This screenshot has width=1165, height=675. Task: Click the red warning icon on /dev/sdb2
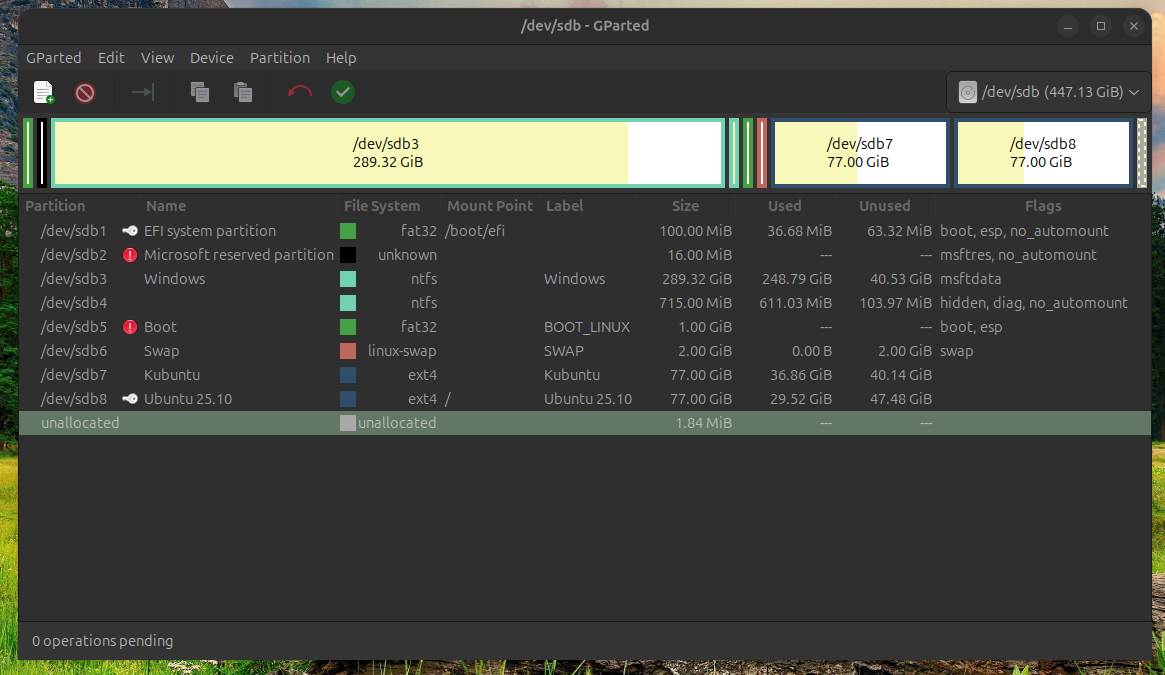[130, 255]
